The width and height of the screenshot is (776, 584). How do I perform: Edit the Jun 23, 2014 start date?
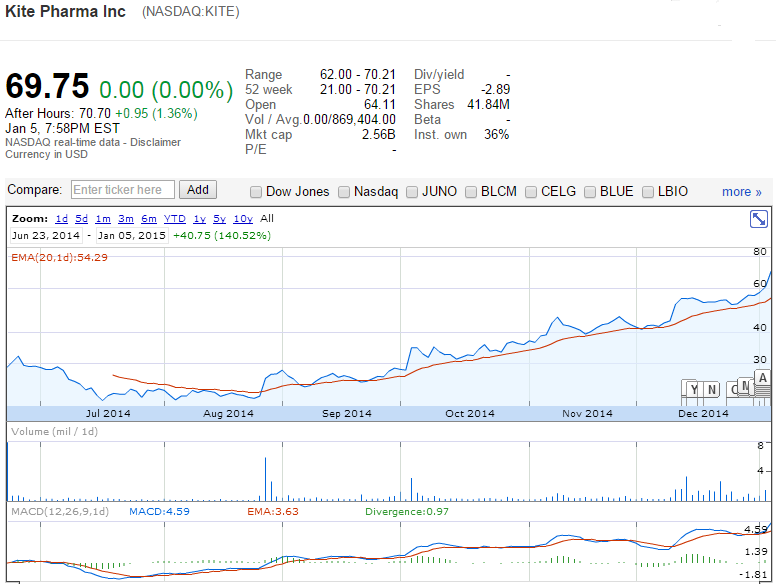46,236
